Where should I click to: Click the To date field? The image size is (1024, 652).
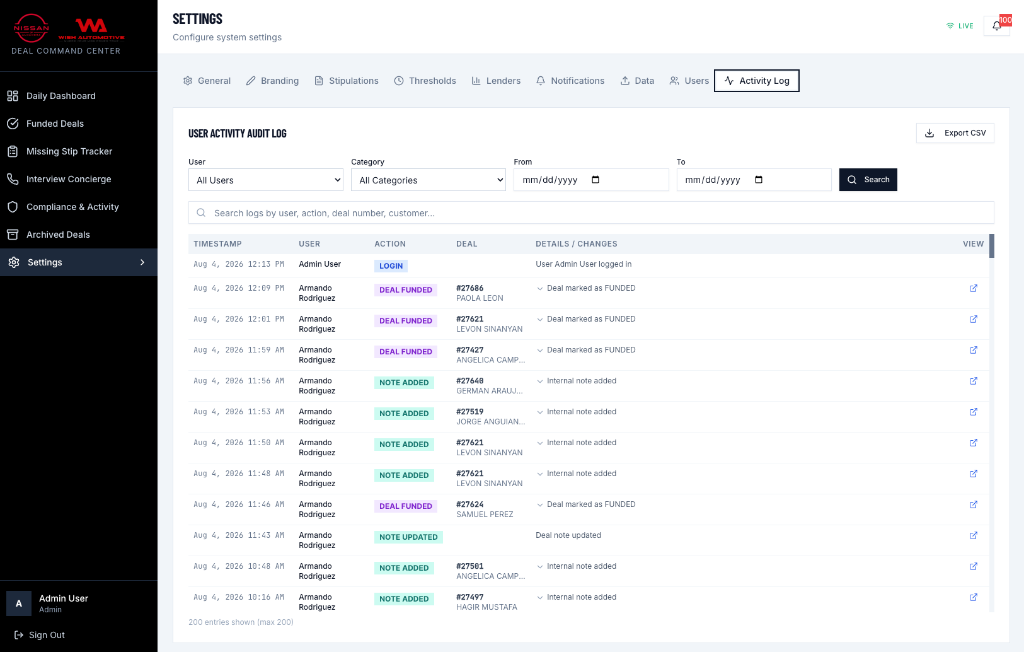754,180
